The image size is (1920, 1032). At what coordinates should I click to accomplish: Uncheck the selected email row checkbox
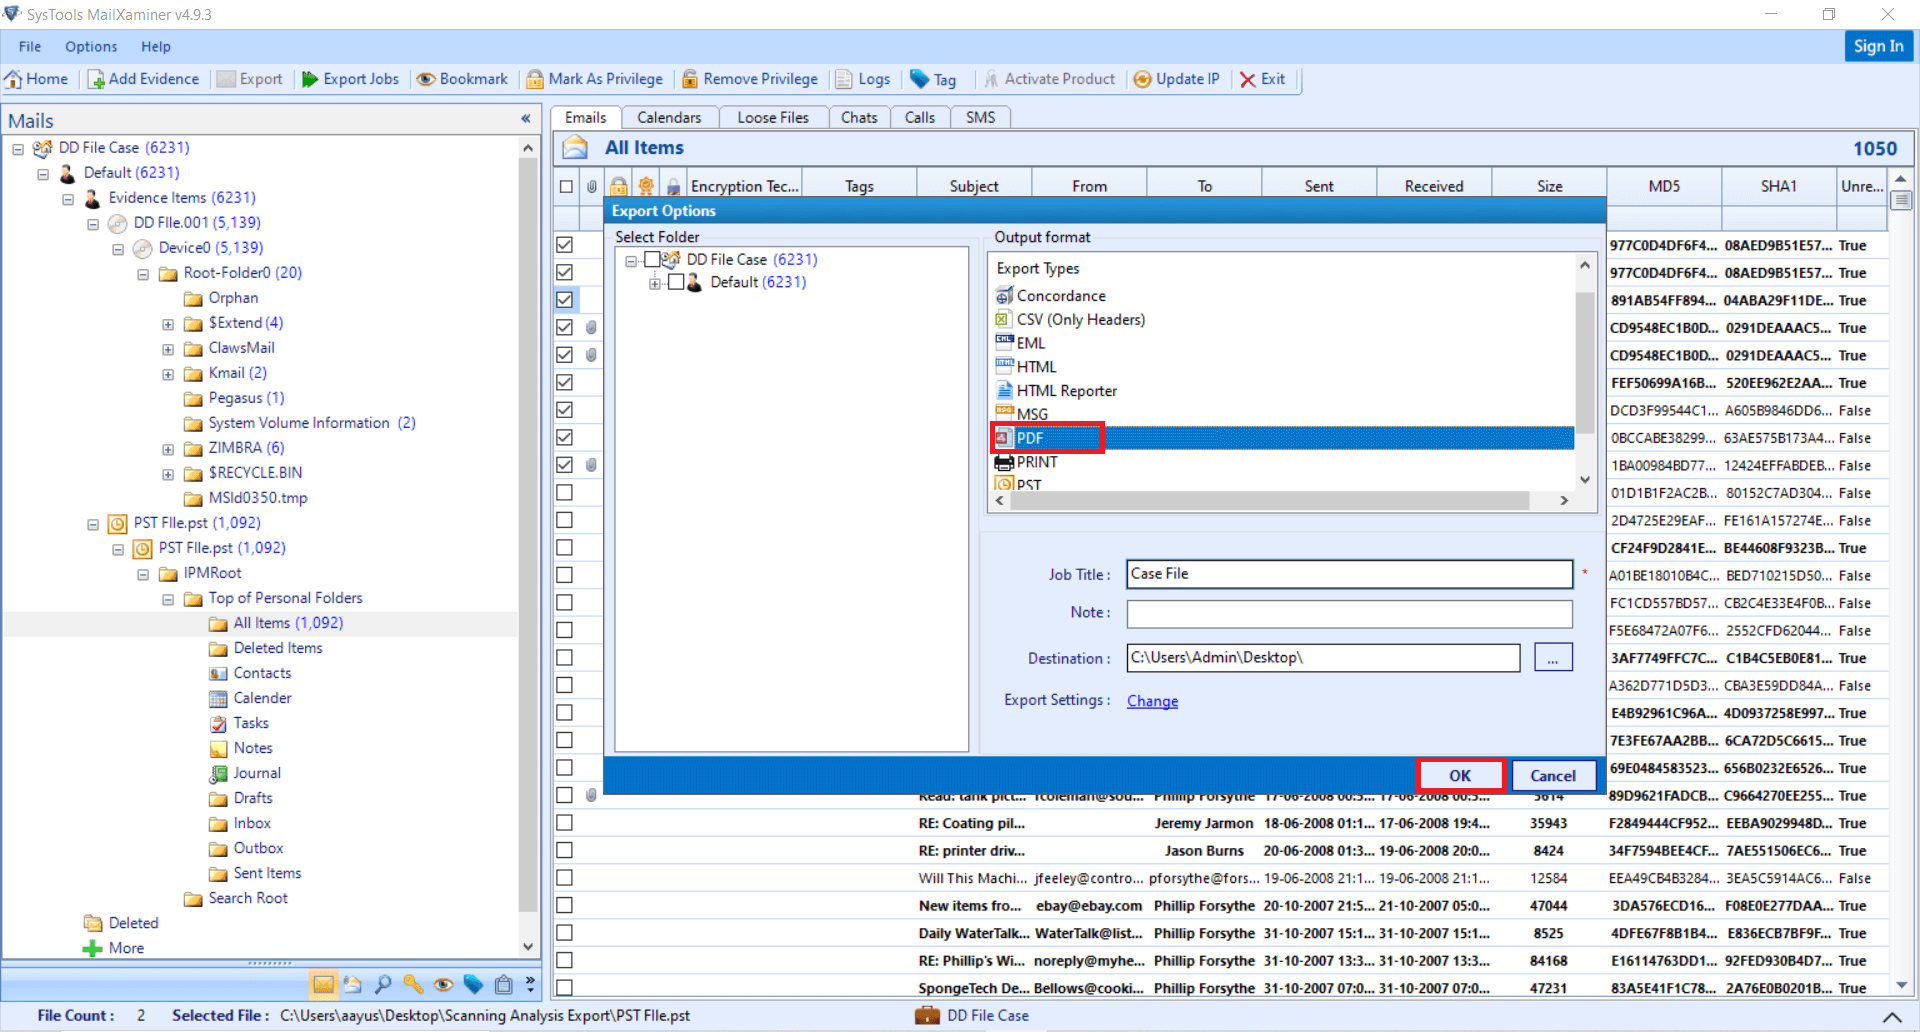[x=566, y=299]
